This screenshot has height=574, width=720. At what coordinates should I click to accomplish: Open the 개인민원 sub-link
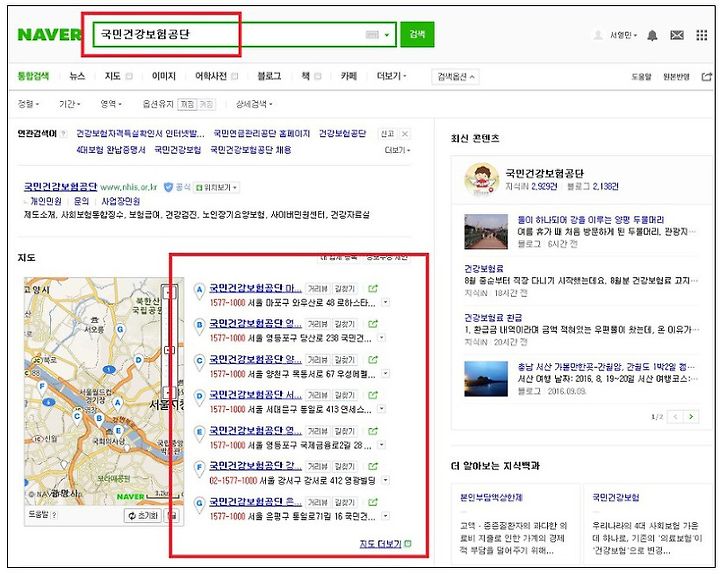[45, 201]
